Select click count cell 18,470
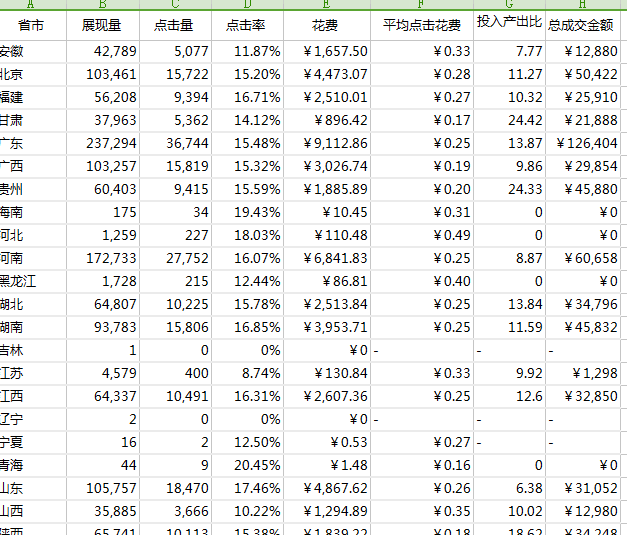627x535 pixels. tap(175, 489)
